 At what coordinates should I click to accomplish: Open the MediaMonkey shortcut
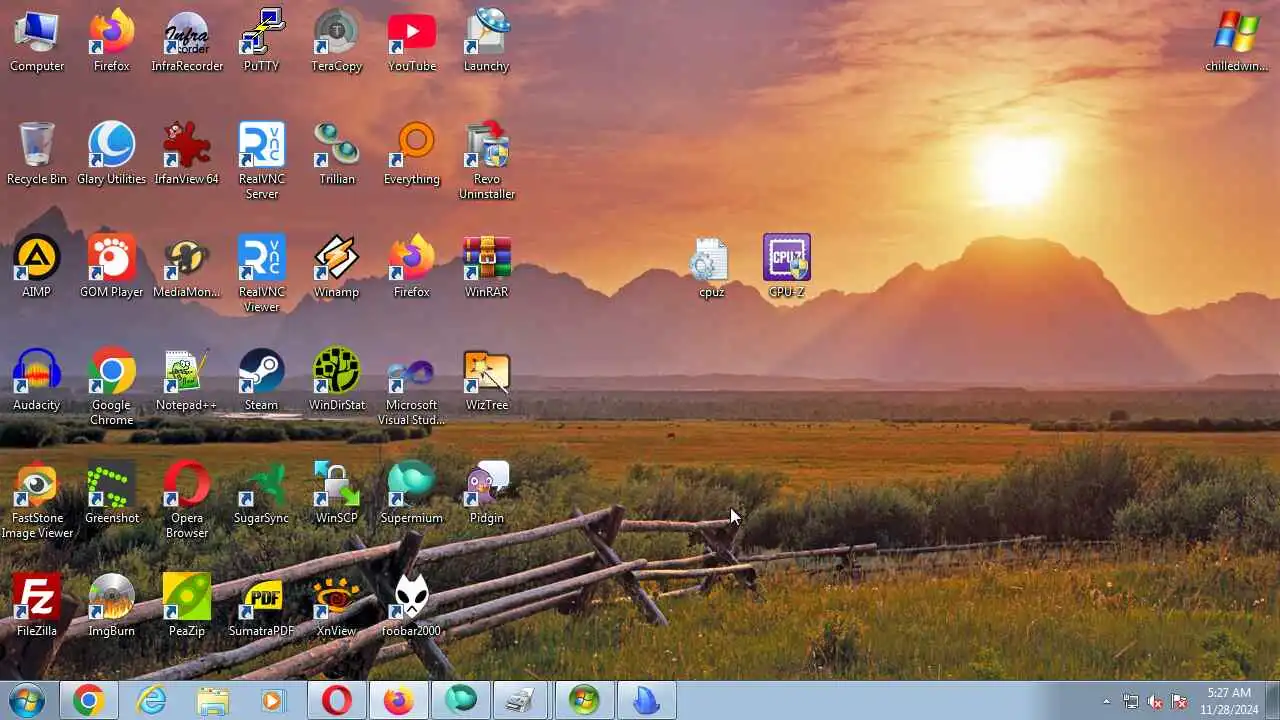click(187, 267)
